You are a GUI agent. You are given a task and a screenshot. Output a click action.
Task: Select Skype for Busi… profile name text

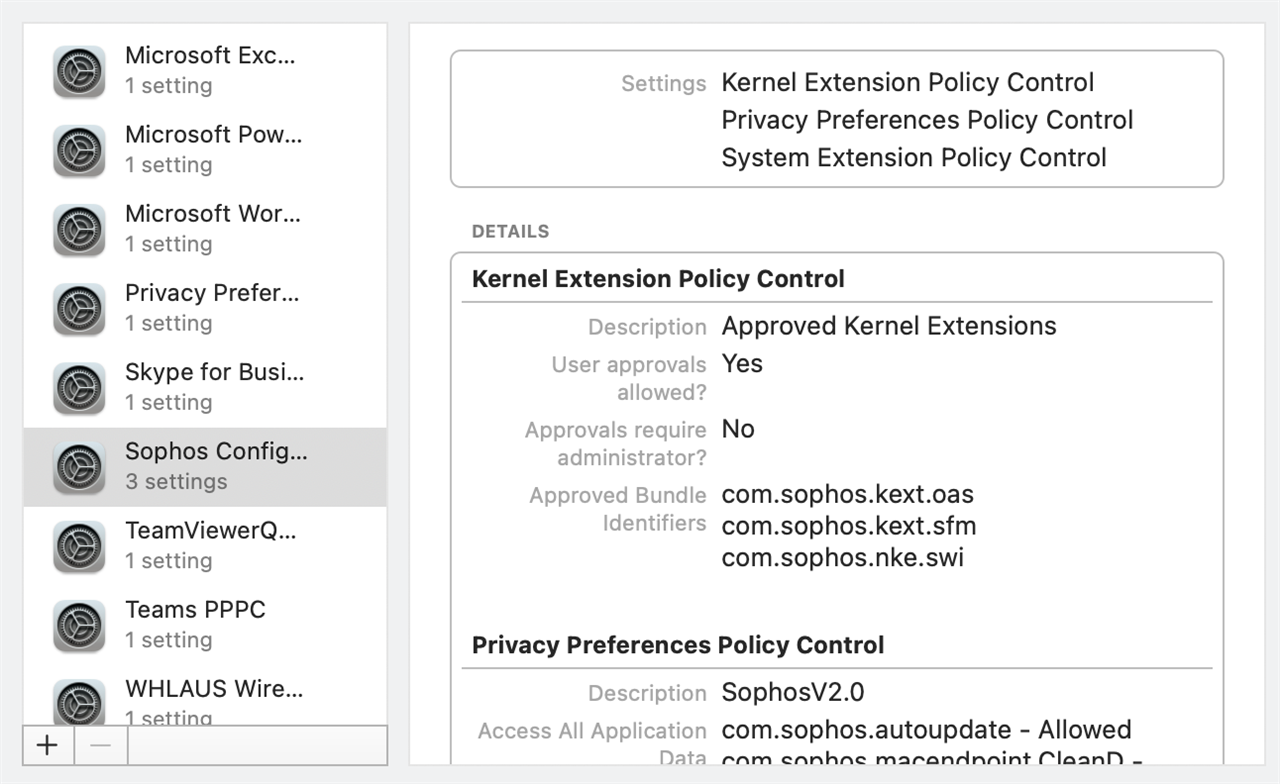(x=215, y=372)
